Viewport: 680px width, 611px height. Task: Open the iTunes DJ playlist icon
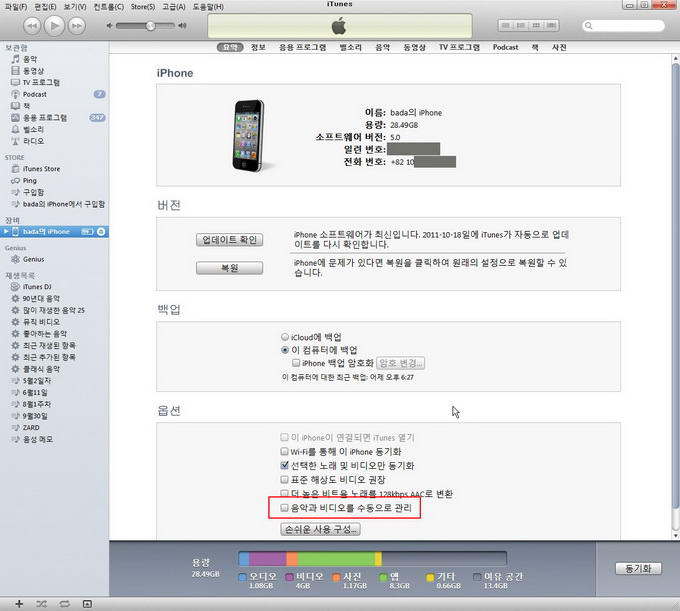[15, 287]
